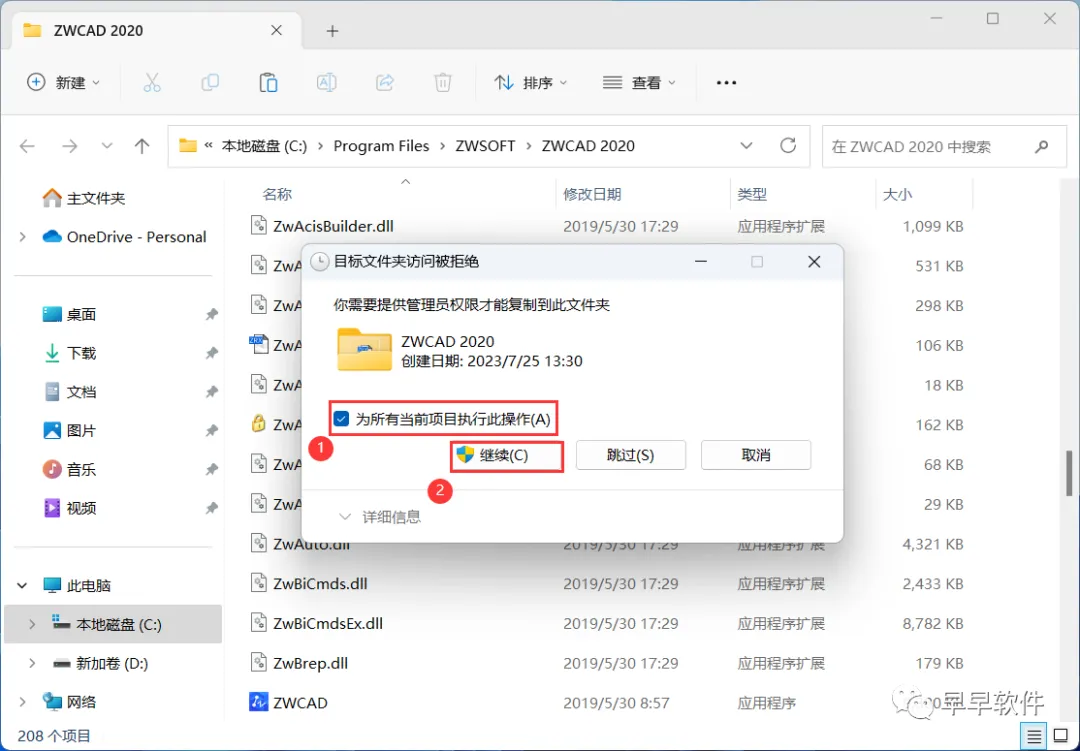Click the Cut scissors icon in toolbar
Viewport: 1080px width, 751px height.
(152, 83)
